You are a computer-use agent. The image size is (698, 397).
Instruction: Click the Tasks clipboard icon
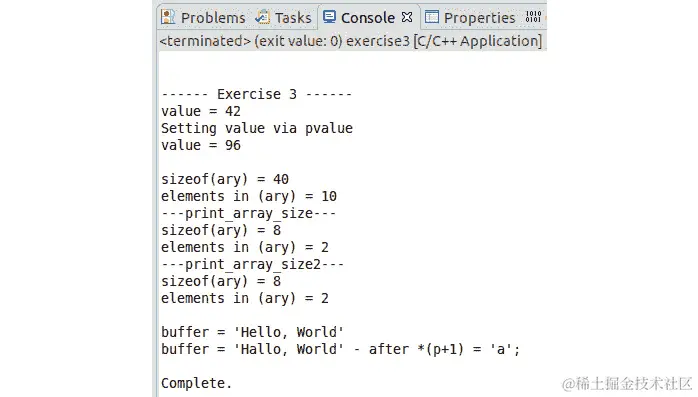click(x=262, y=17)
